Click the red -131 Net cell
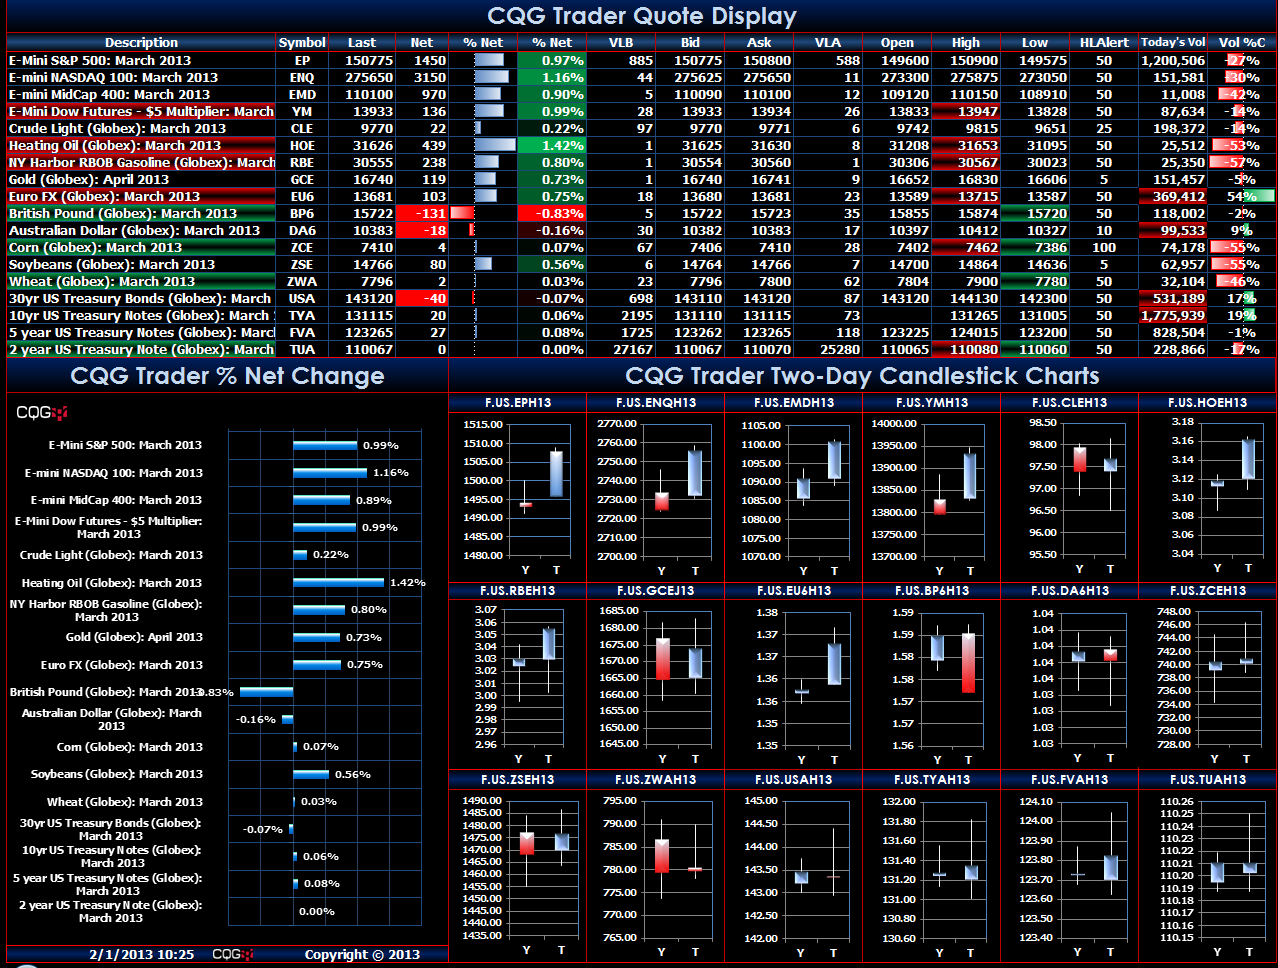Image resolution: width=1278 pixels, height=968 pixels. coord(422,213)
